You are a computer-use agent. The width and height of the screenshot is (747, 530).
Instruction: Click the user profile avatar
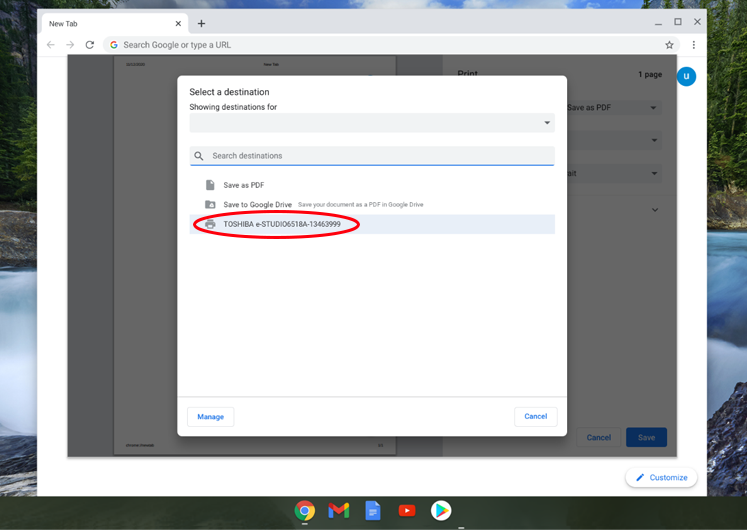click(x=686, y=76)
